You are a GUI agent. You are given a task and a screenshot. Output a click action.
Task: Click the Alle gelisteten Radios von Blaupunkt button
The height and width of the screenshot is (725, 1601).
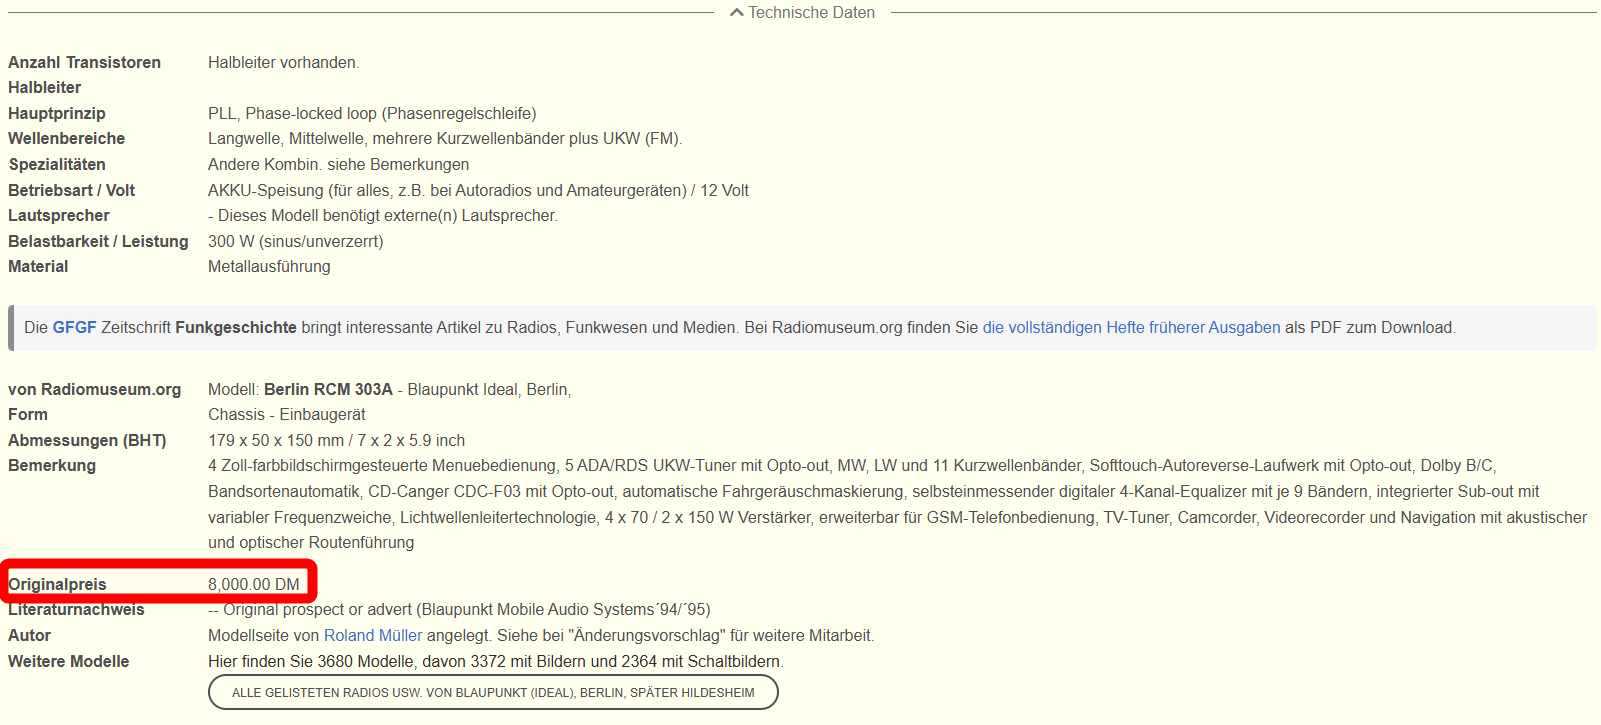[x=493, y=693]
